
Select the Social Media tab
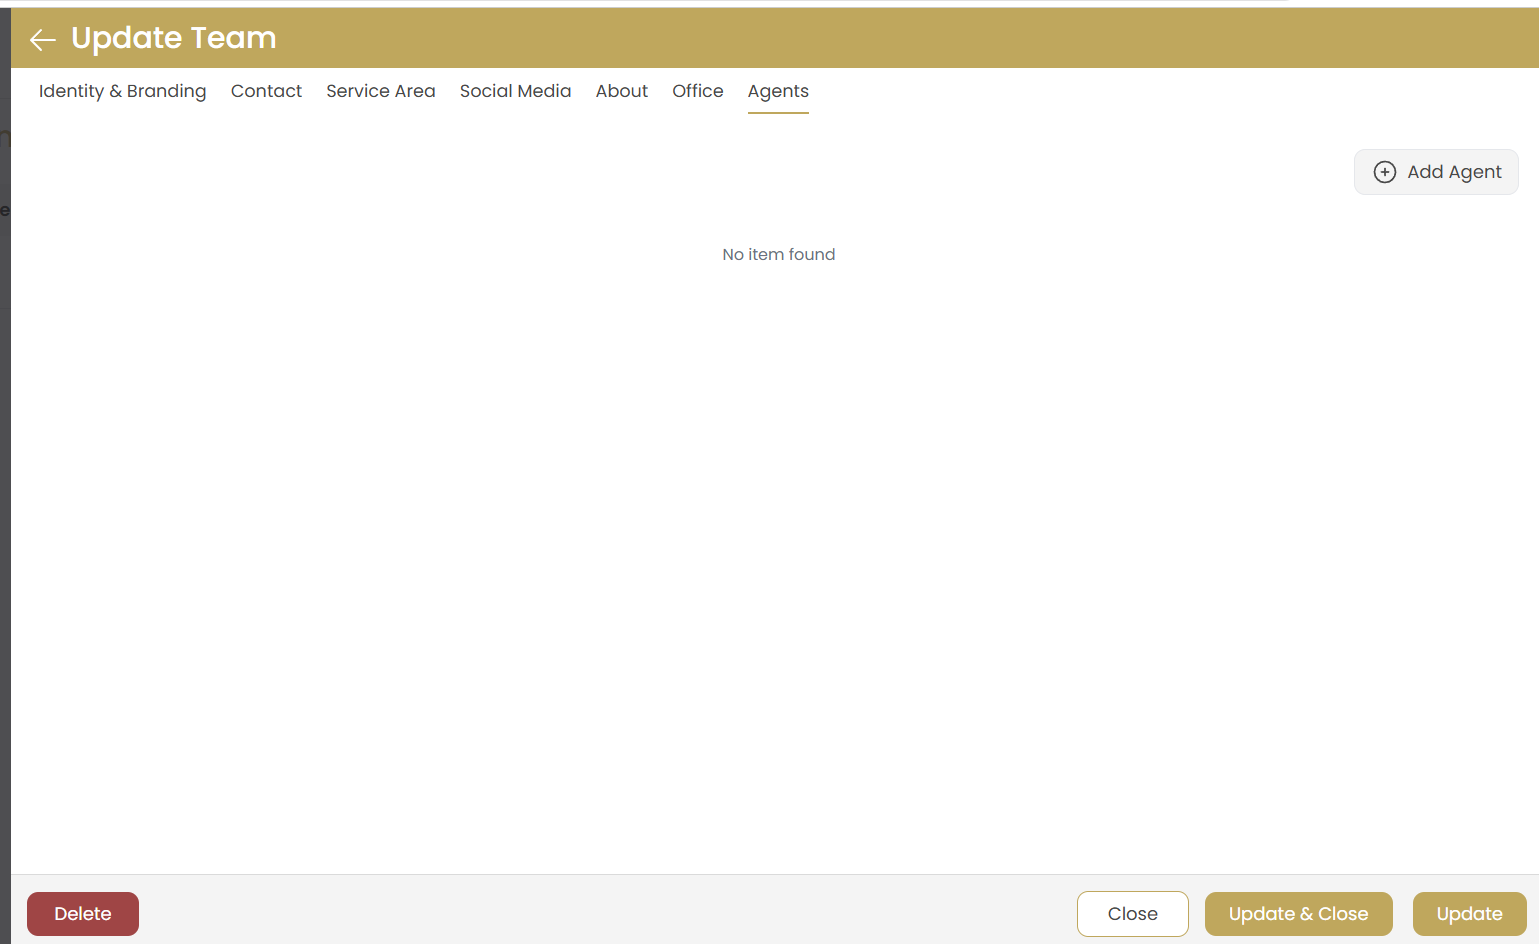point(515,91)
